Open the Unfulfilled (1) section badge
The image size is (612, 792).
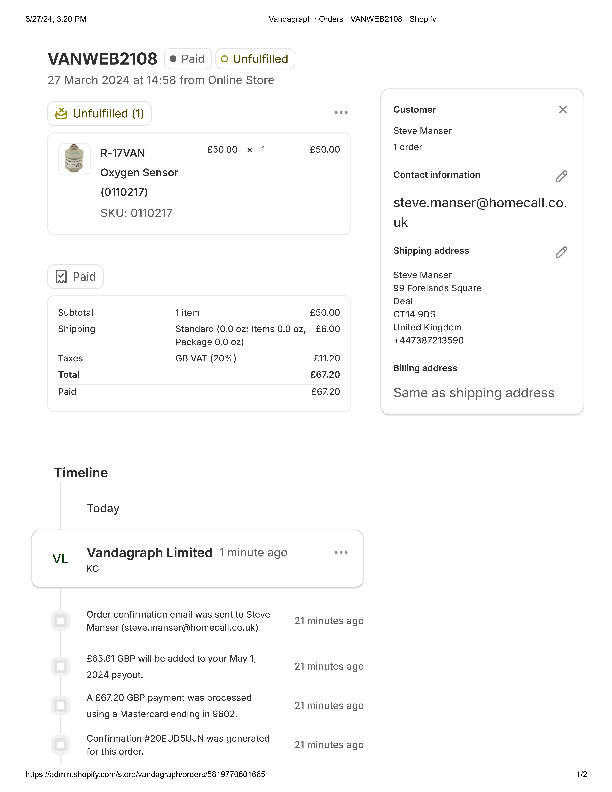99,114
